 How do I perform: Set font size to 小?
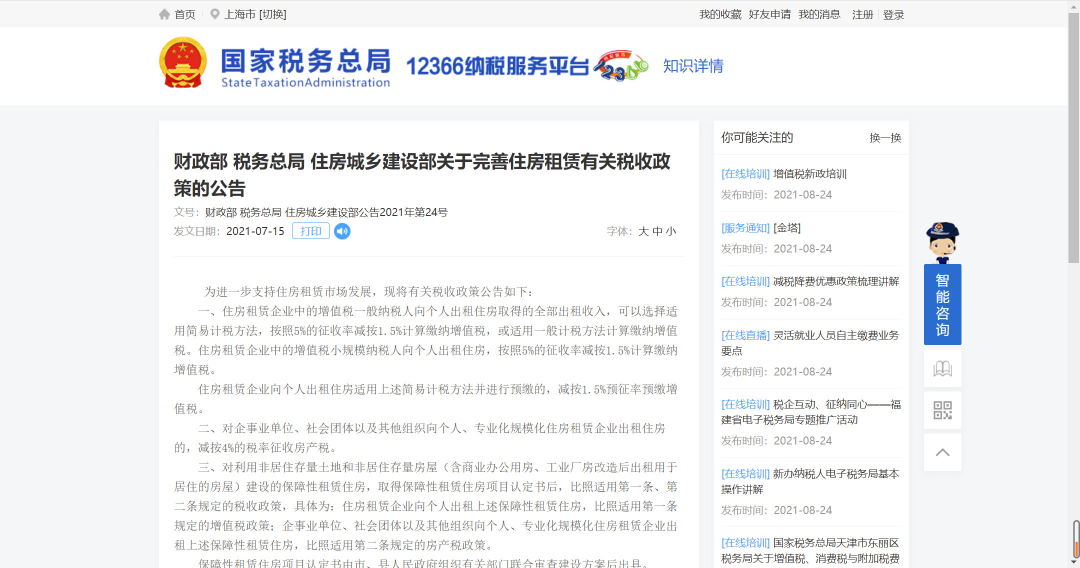tap(670, 231)
